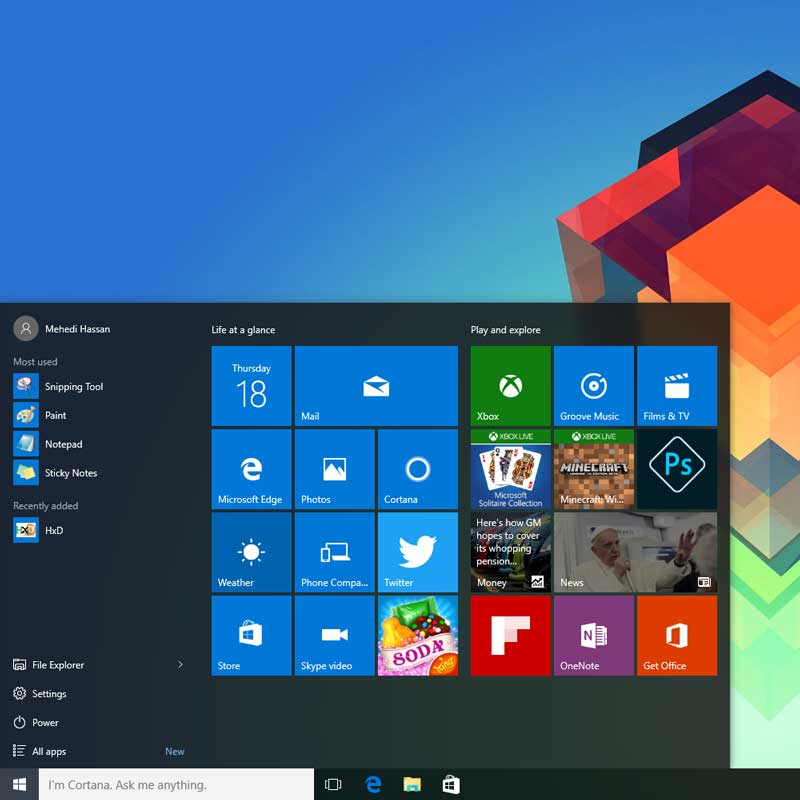Open the Money news tile
The image size is (800, 800).
coord(510,552)
